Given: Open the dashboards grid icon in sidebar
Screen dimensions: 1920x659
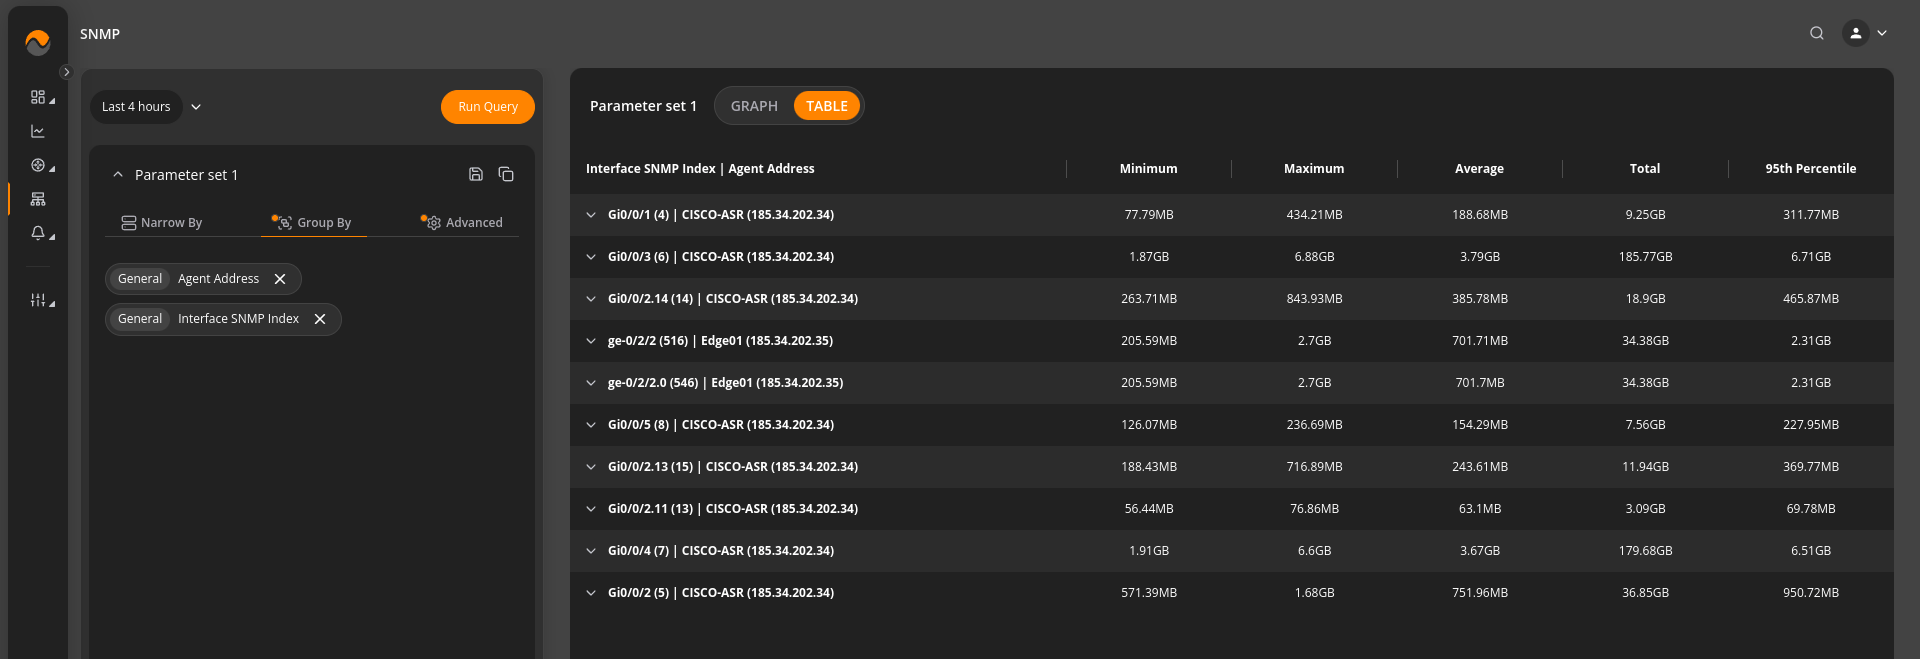Looking at the screenshot, I should click(x=38, y=97).
